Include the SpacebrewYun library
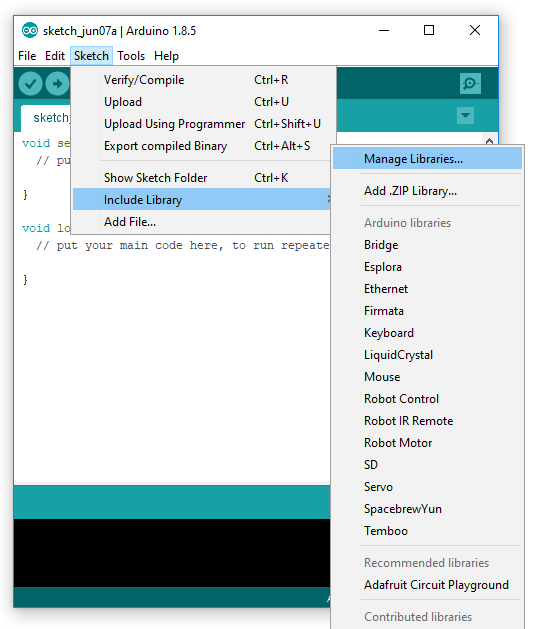539x629 pixels. click(x=428, y=509)
